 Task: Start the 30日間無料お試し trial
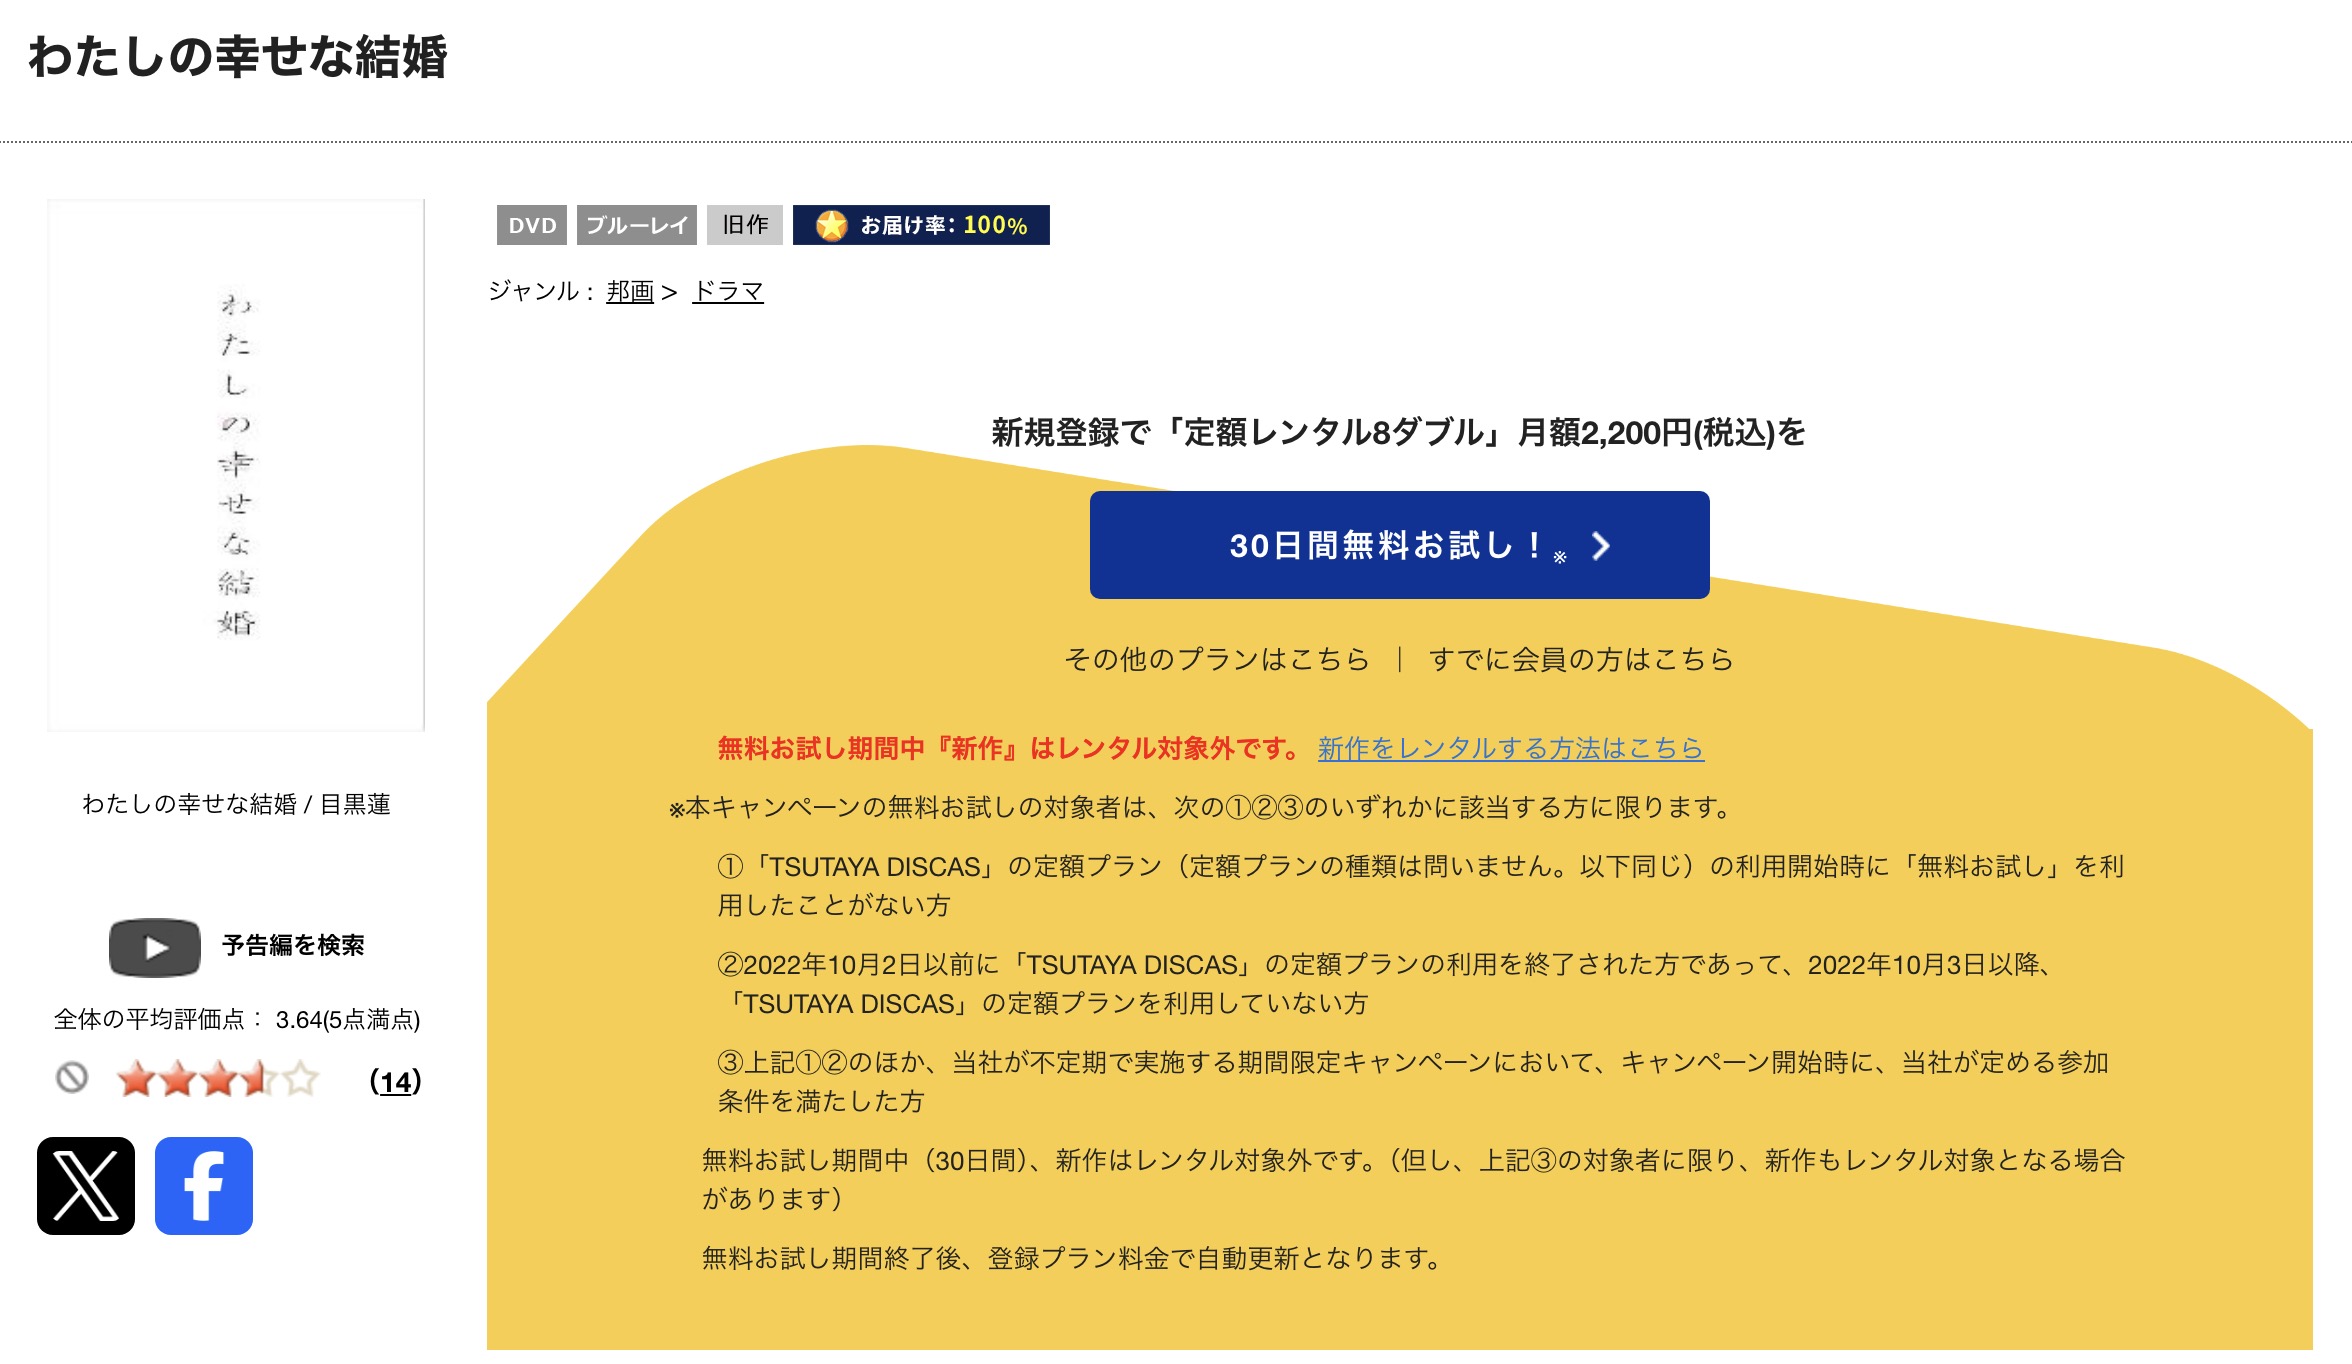tap(1399, 545)
